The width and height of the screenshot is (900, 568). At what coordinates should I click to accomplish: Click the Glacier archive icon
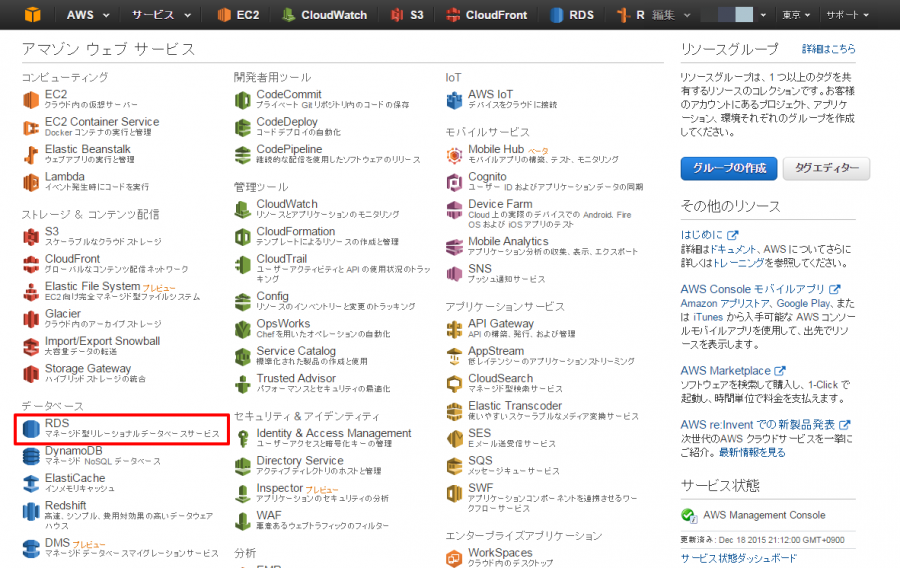(x=31, y=319)
